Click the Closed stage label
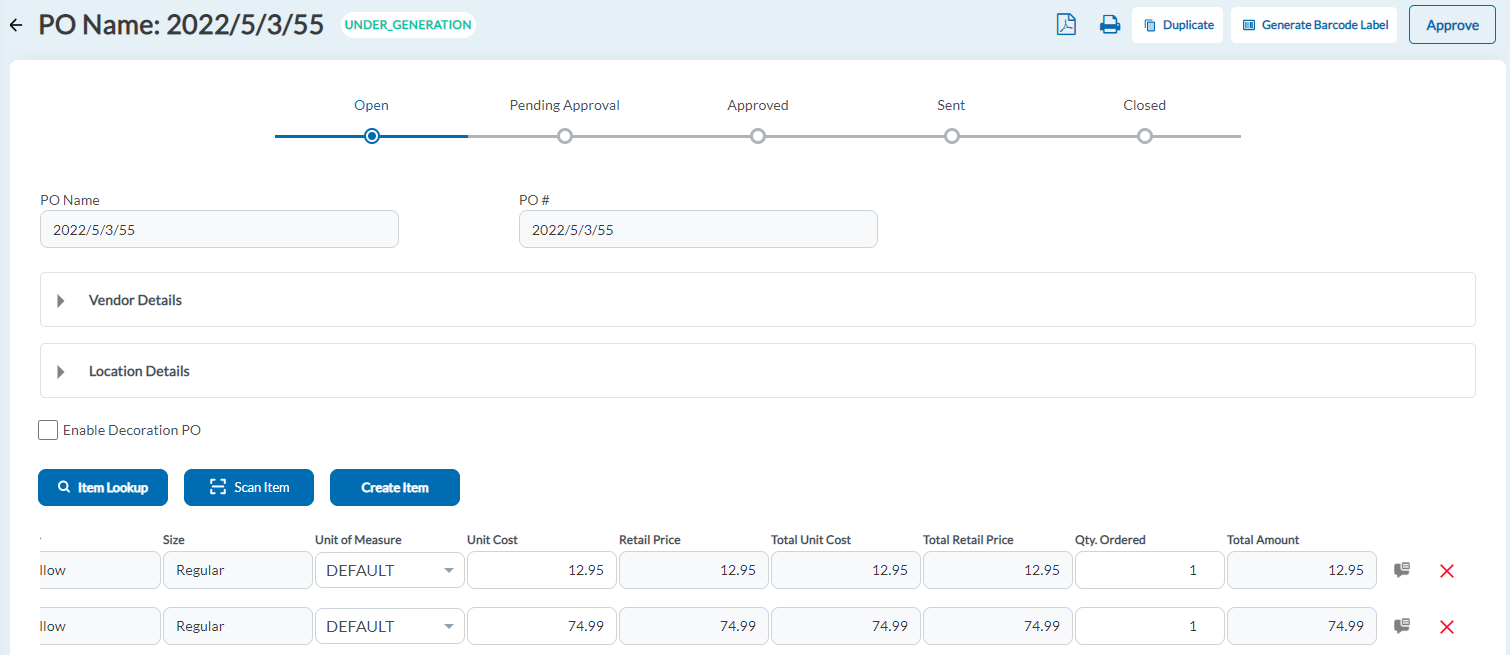The image size is (1510, 655). [x=1144, y=105]
